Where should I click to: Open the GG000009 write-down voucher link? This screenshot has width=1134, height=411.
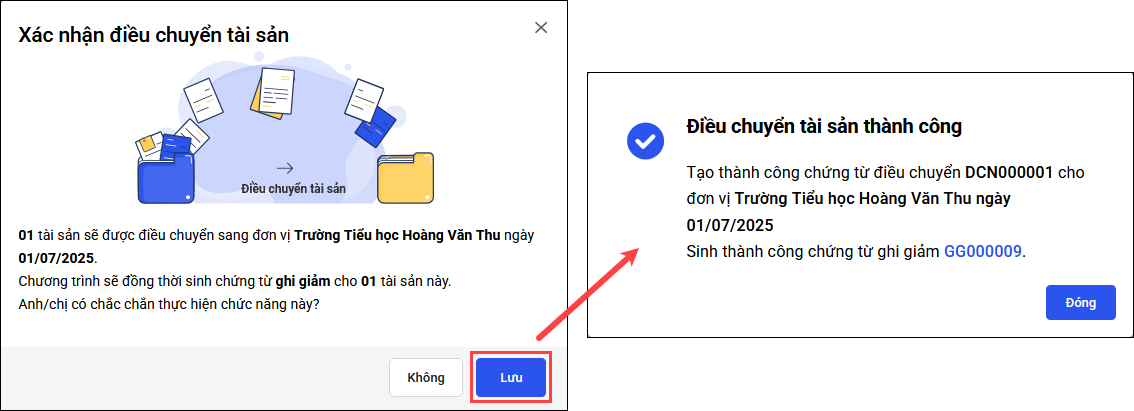point(983,251)
